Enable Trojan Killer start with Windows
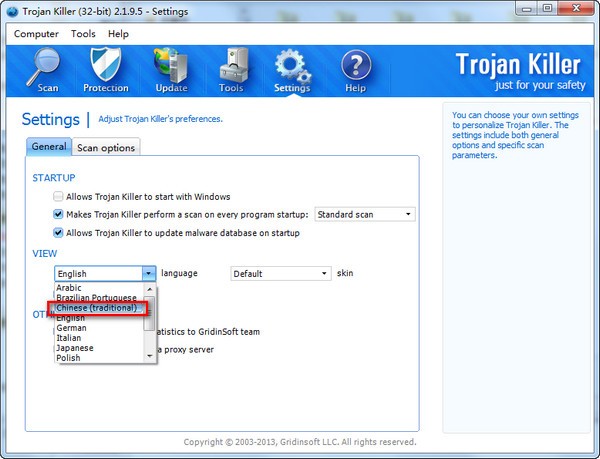Image resolution: width=600 pixels, height=459 pixels. [x=59, y=196]
